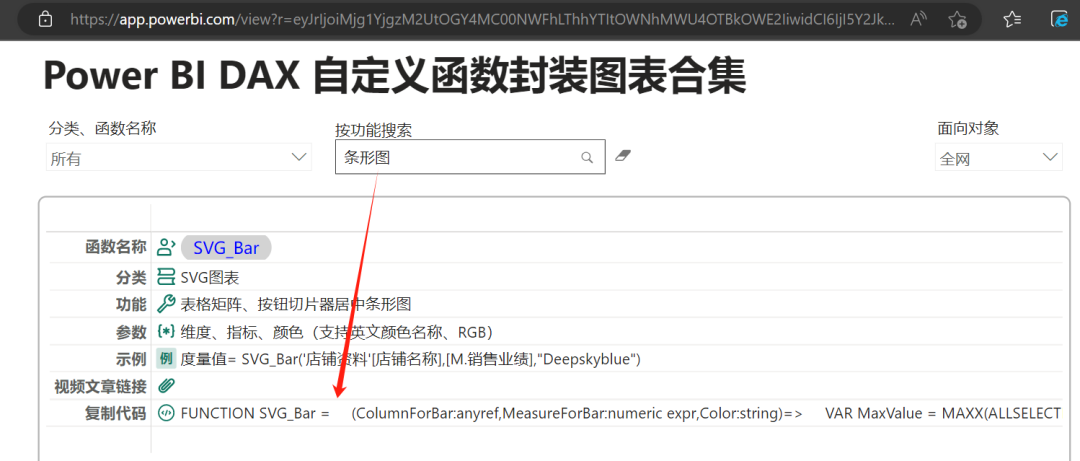Open the paperclip link in 视频文章链接 row
Image resolution: width=1080 pixels, height=461 pixels.
(x=166, y=385)
